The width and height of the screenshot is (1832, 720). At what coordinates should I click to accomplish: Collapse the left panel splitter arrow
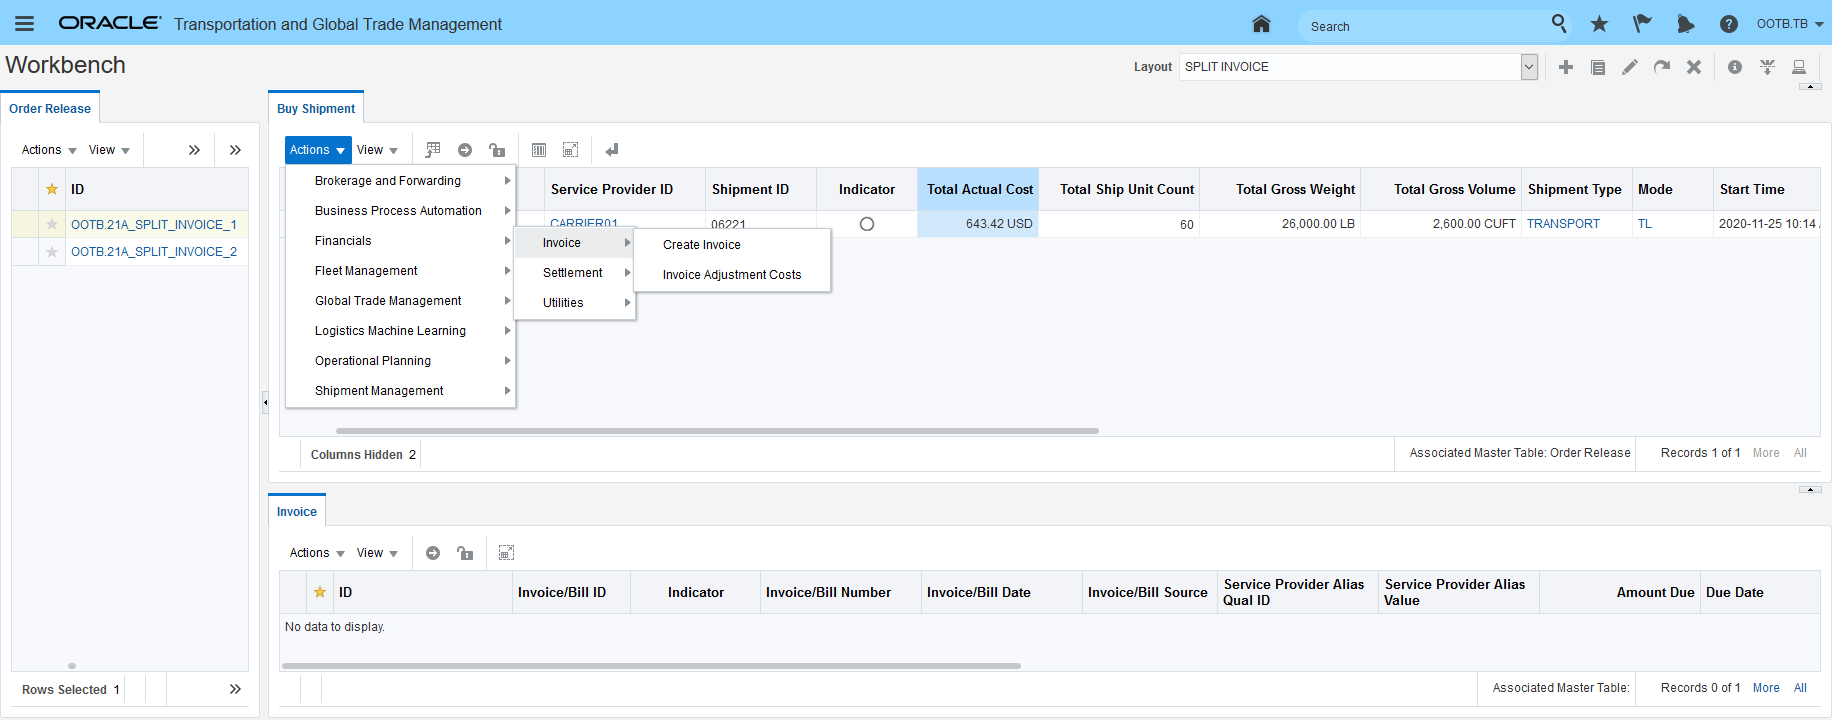coord(265,402)
